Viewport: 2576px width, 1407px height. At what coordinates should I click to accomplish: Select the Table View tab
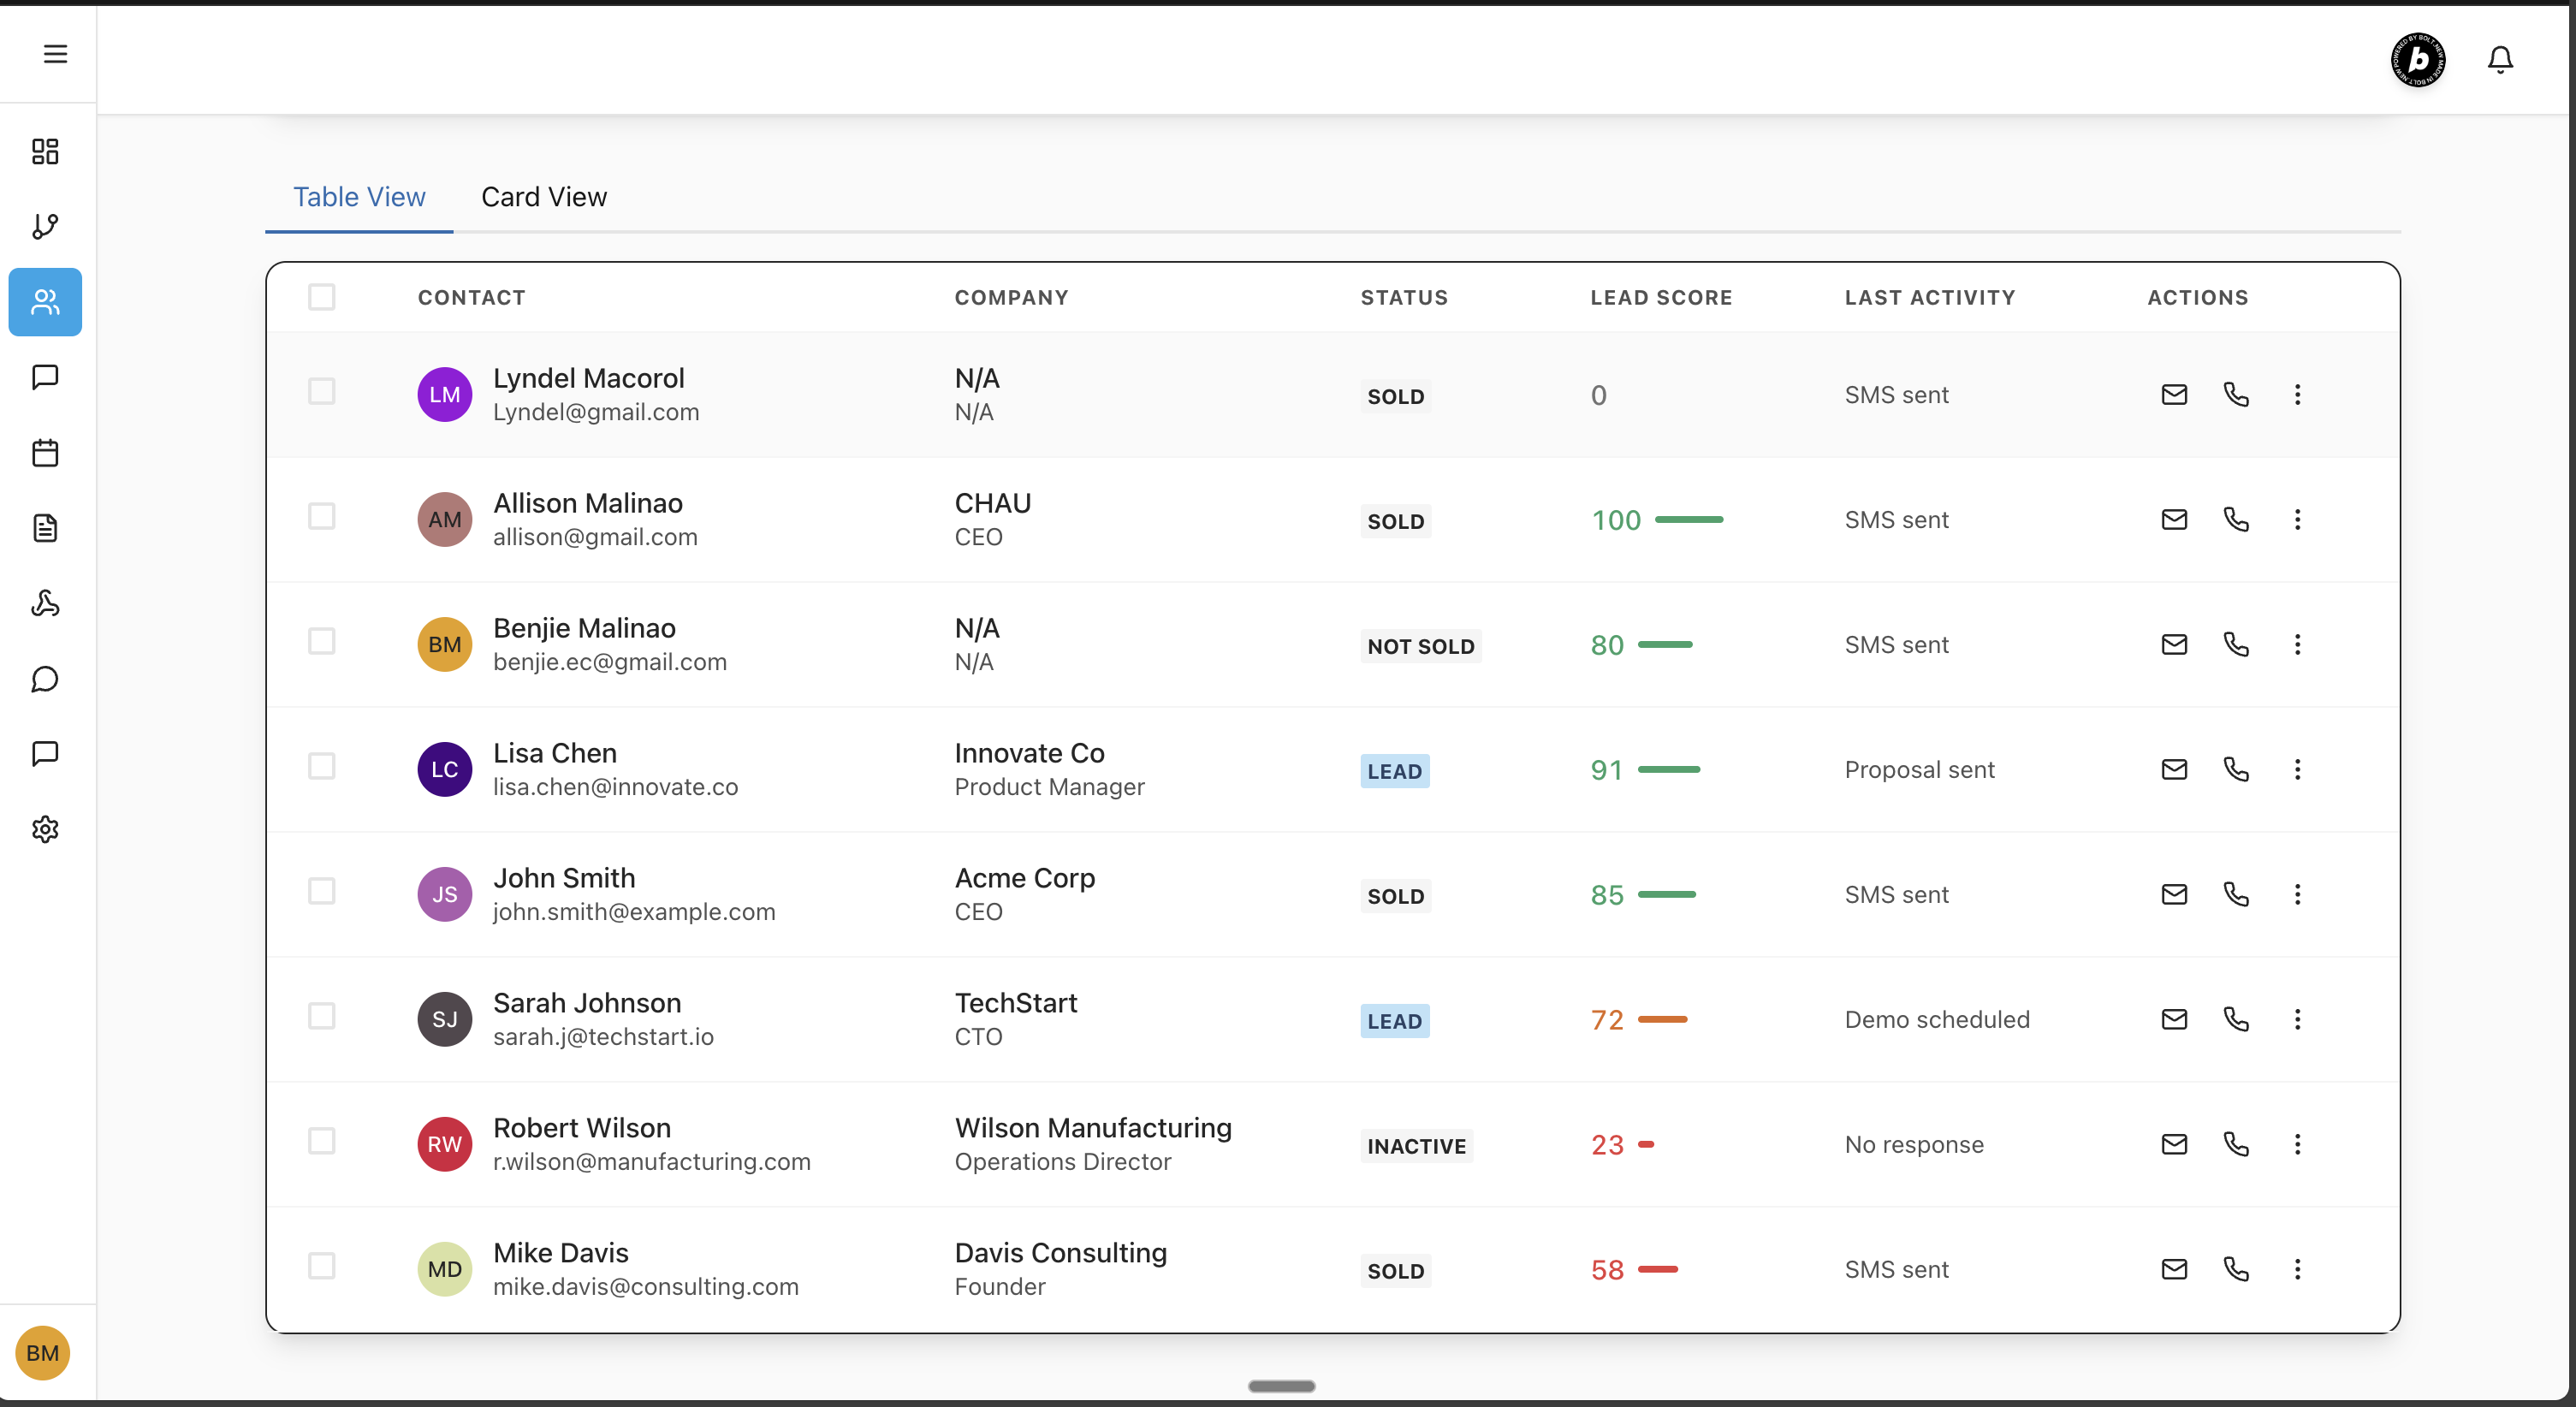359,197
